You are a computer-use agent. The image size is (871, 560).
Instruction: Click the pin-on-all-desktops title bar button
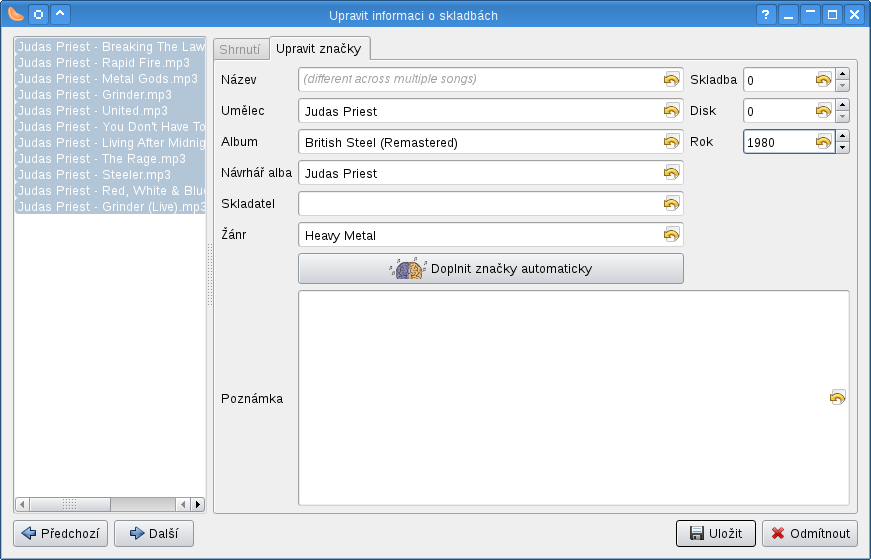(x=38, y=14)
